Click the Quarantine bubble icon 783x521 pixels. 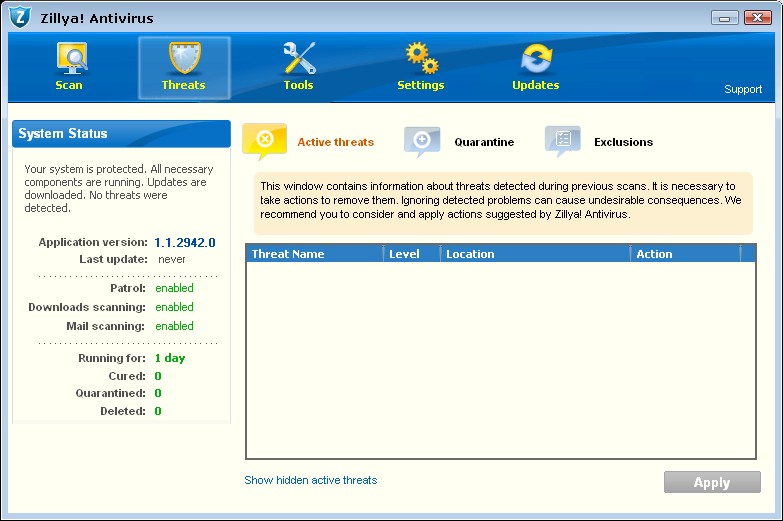click(422, 141)
